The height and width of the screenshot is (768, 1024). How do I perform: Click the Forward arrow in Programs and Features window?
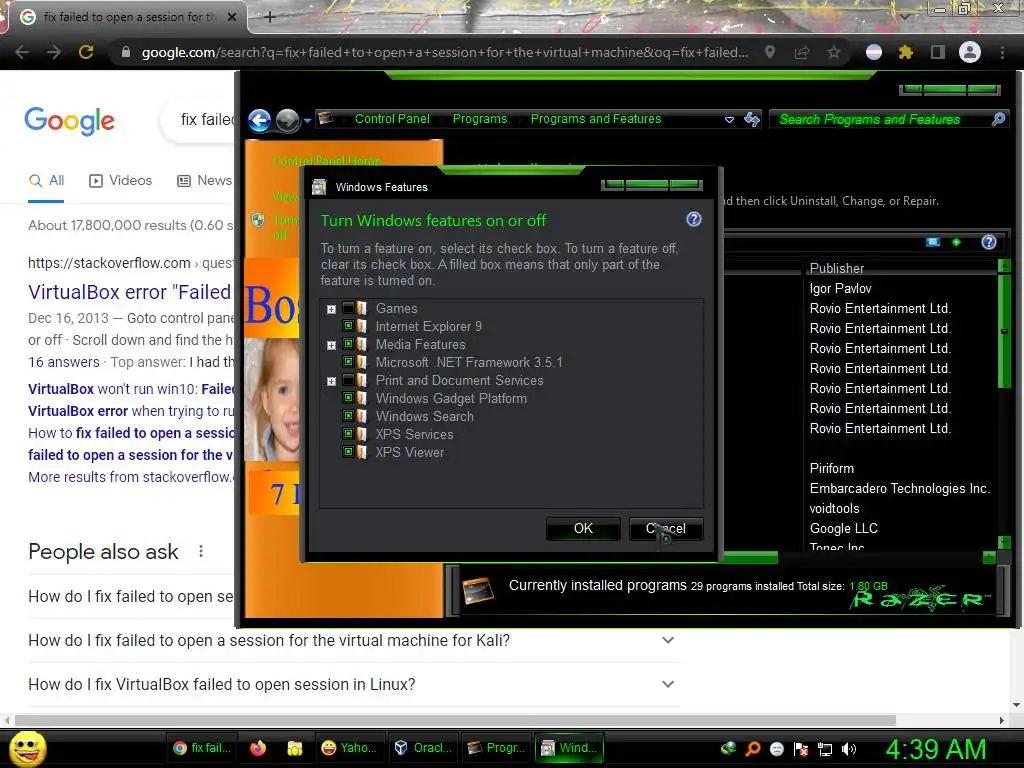coord(287,120)
